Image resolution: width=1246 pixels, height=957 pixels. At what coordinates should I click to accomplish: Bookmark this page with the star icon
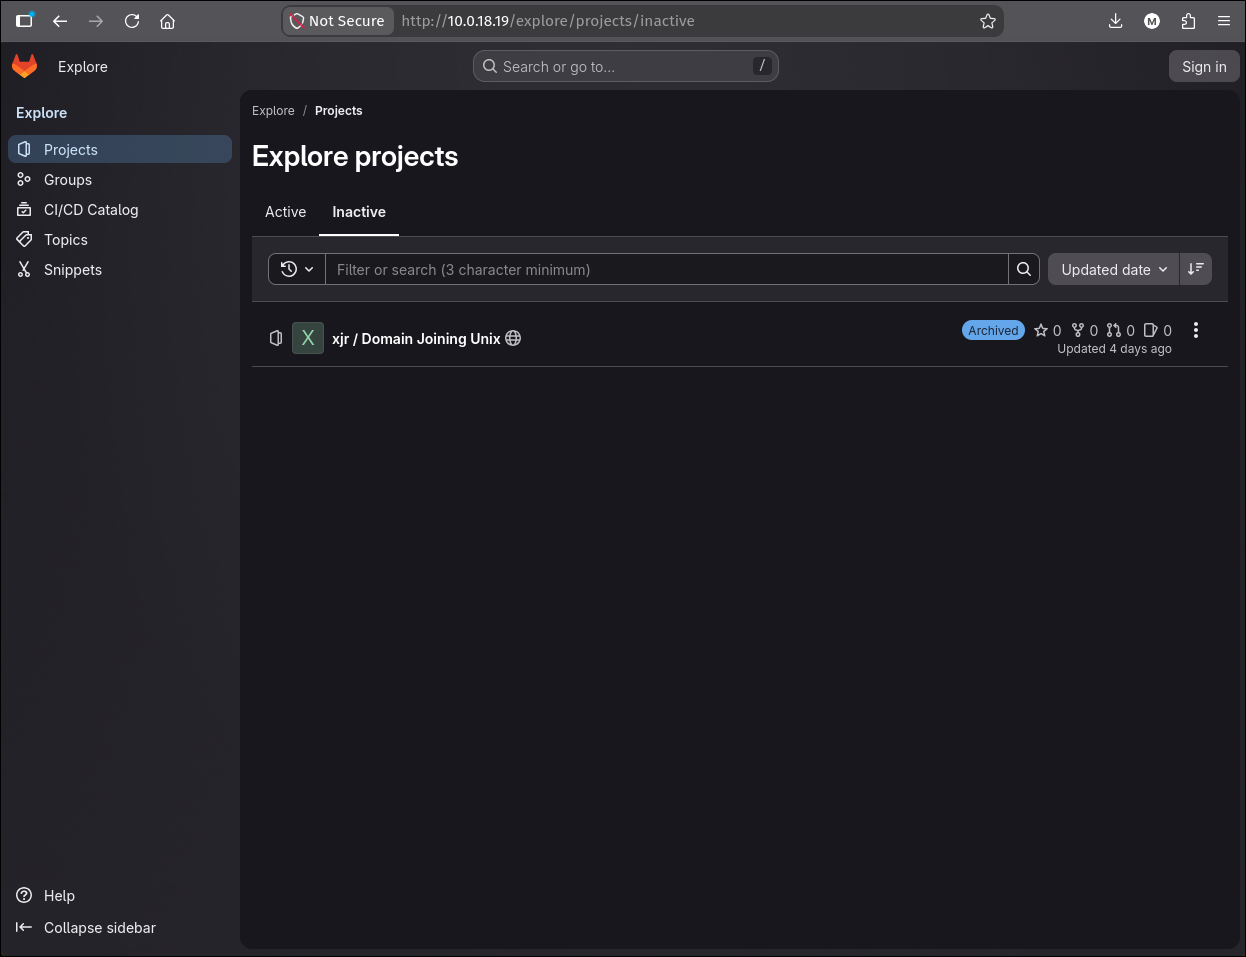pos(988,21)
